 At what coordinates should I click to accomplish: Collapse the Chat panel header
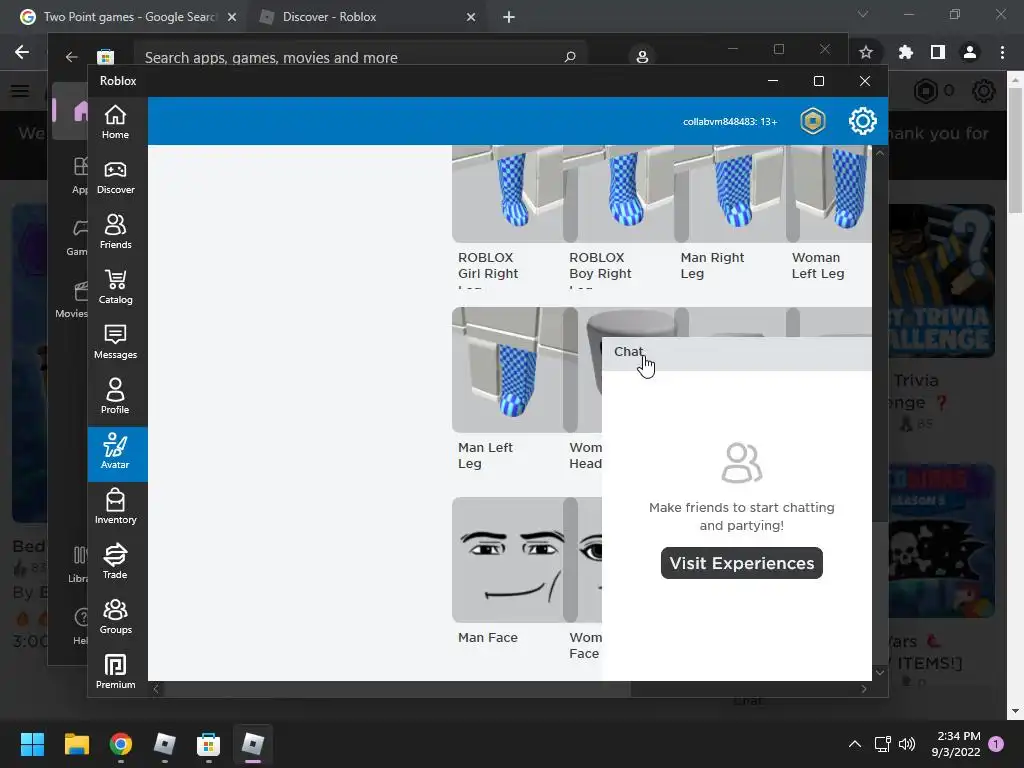[x=737, y=353]
